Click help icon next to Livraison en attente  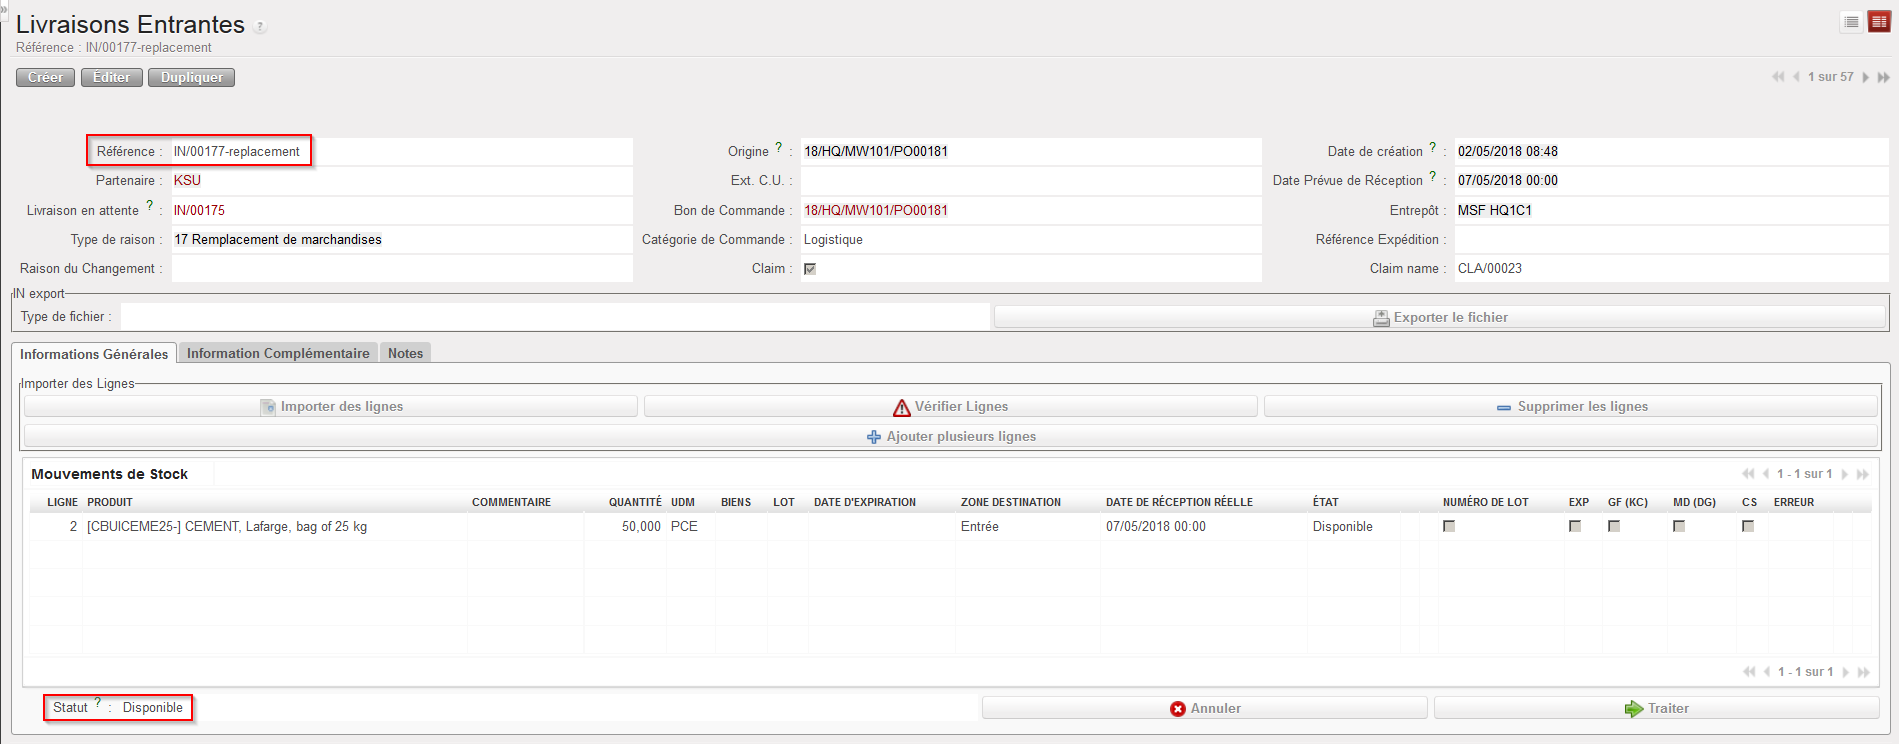pyautogui.click(x=150, y=206)
